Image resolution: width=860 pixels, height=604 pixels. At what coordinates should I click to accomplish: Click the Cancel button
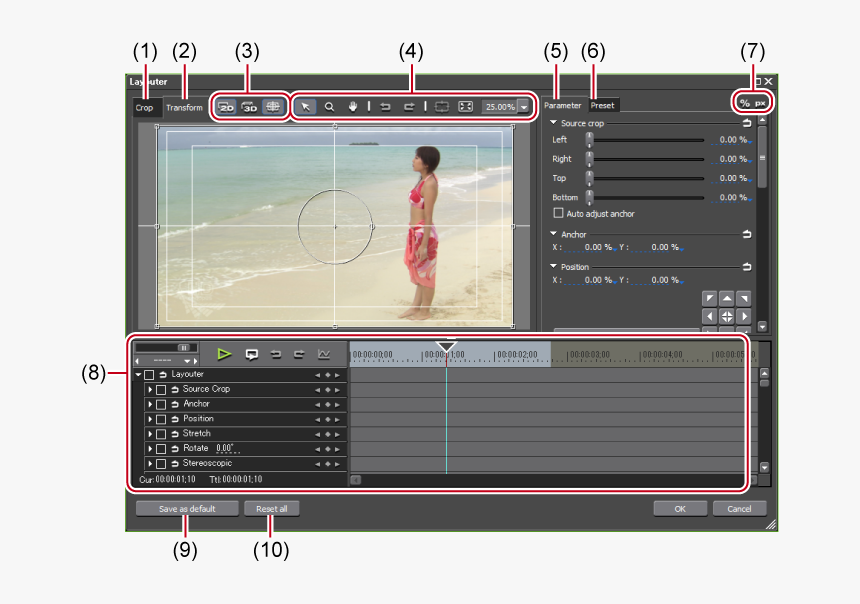pyautogui.click(x=739, y=509)
